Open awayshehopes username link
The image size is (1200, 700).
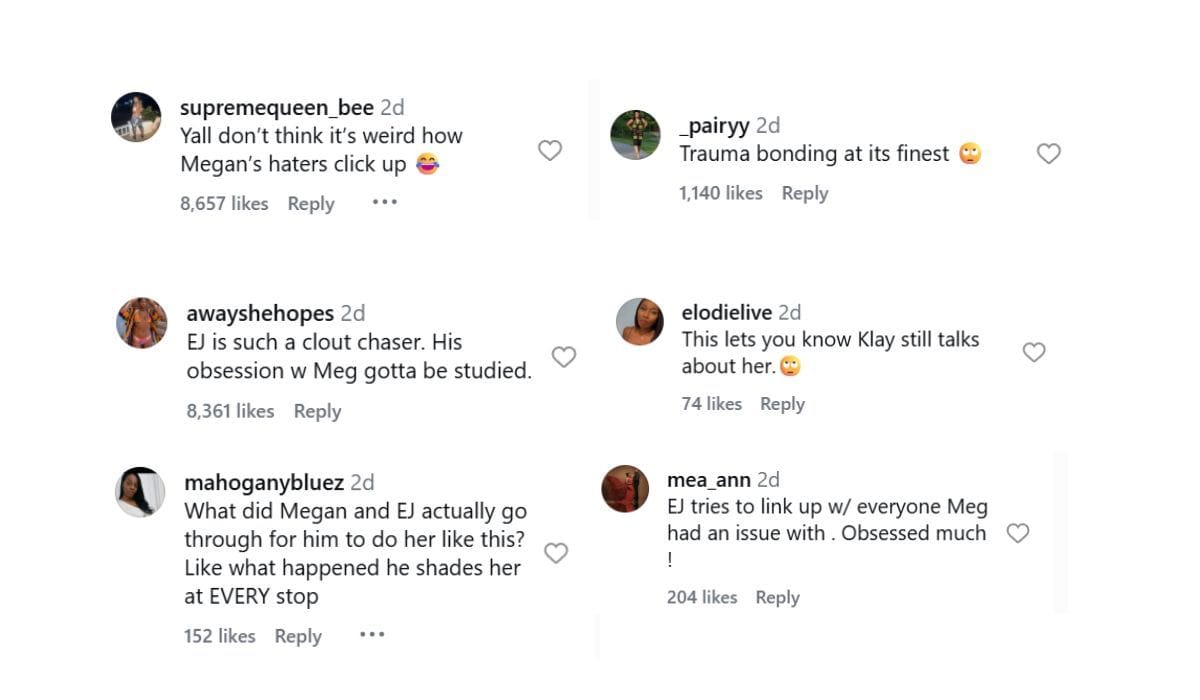[261, 314]
